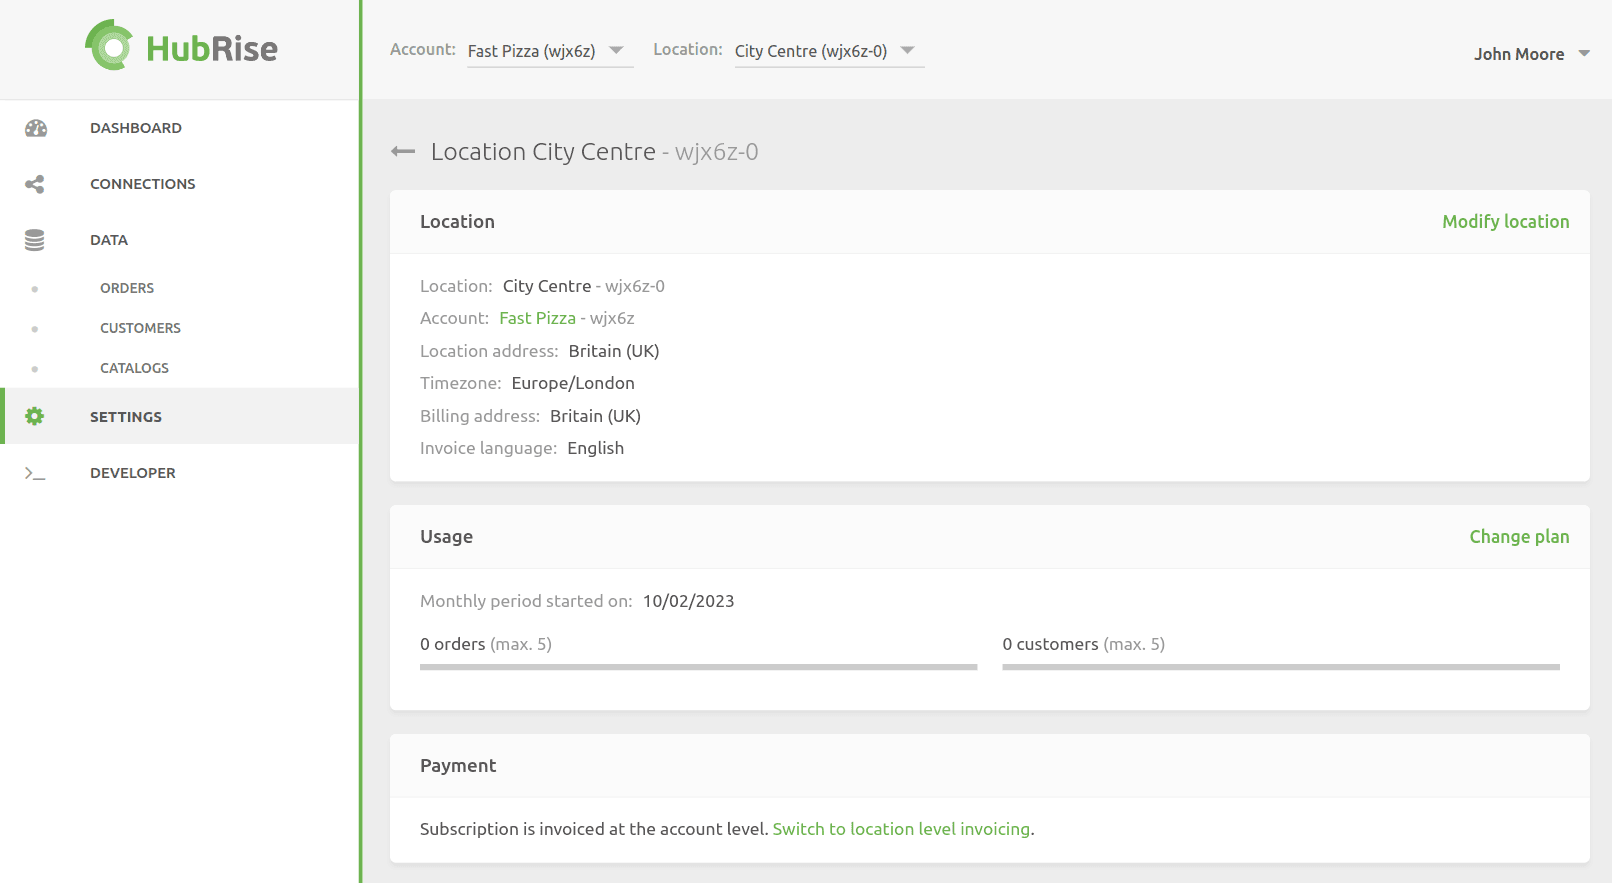Image resolution: width=1612 pixels, height=883 pixels.
Task: Click the Europe/London timezone value
Action: pyautogui.click(x=573, y=383)
